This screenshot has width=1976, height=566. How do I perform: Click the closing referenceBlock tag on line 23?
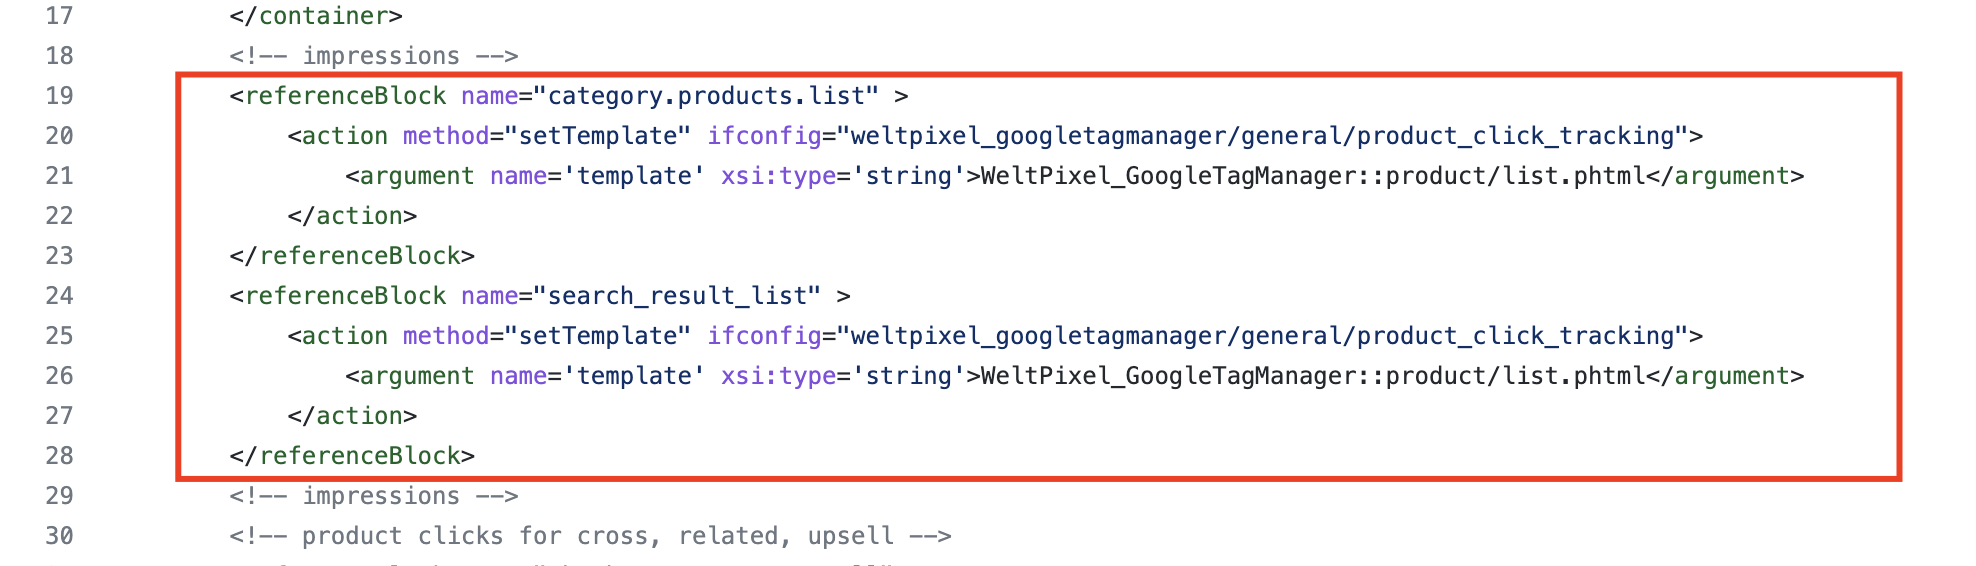(x=352, y=256)
